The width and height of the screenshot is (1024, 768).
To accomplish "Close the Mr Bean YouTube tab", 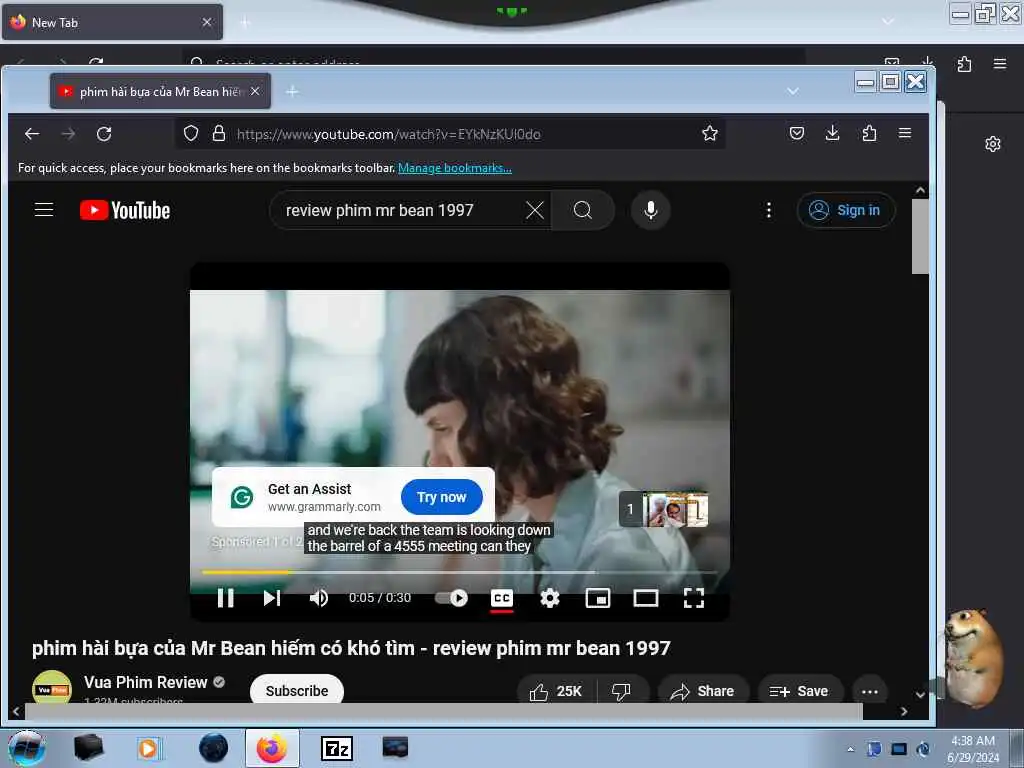I will 255,91.
